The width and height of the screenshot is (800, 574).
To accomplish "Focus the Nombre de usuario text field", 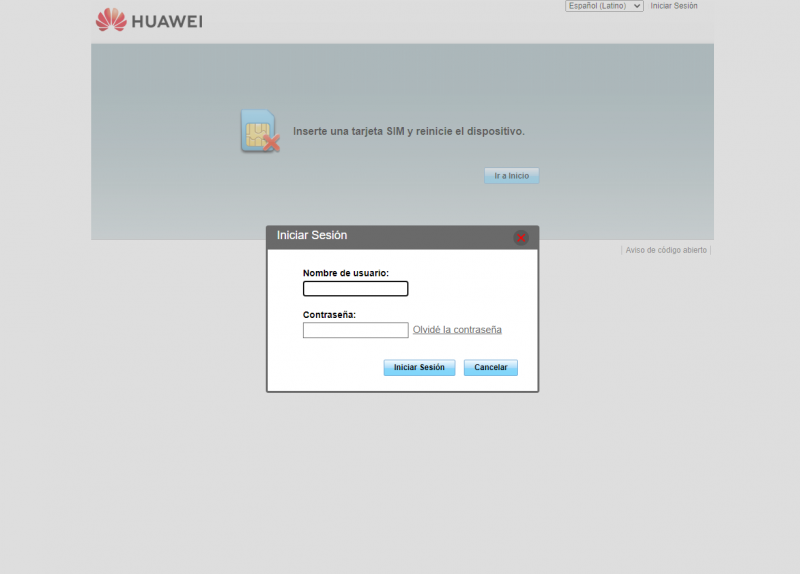I will (x=355, y=289).
